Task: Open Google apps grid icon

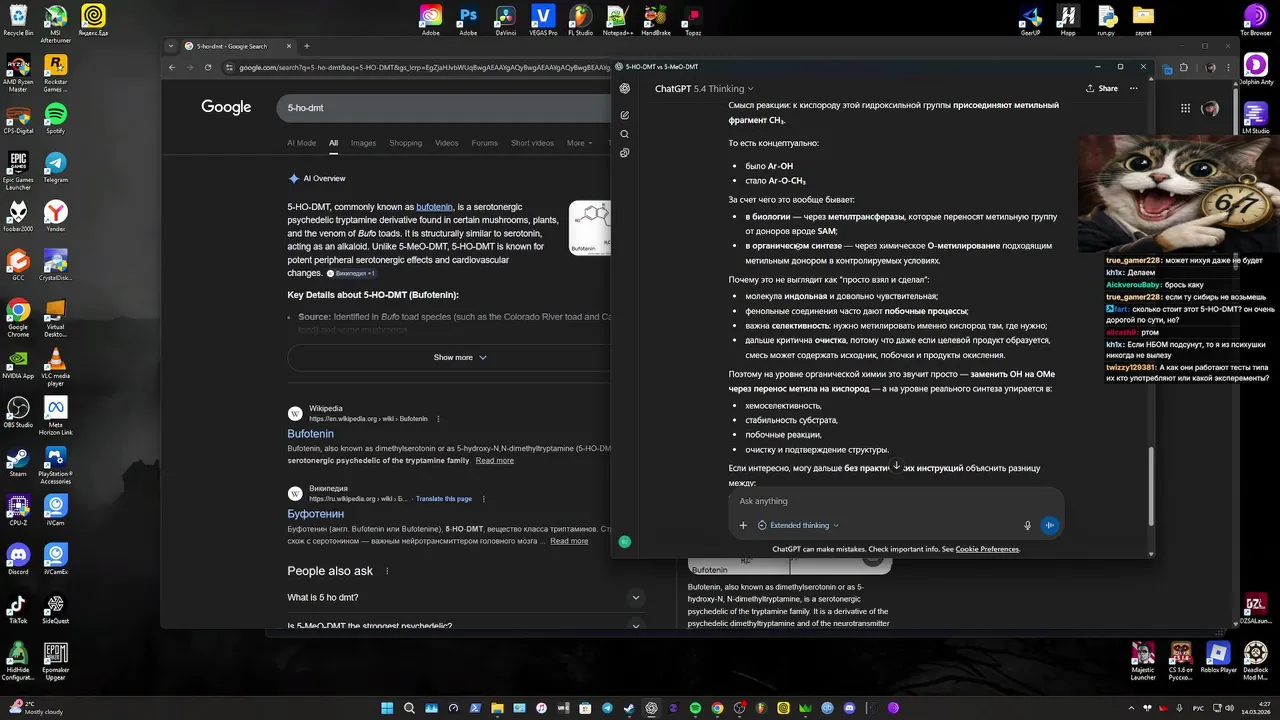Action: coord(1185,108)
